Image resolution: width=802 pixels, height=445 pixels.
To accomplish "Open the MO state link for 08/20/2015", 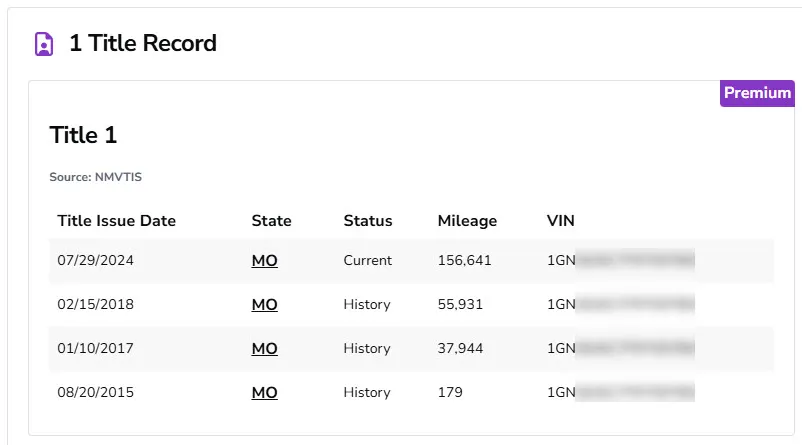I will click(x=264, y=392).
